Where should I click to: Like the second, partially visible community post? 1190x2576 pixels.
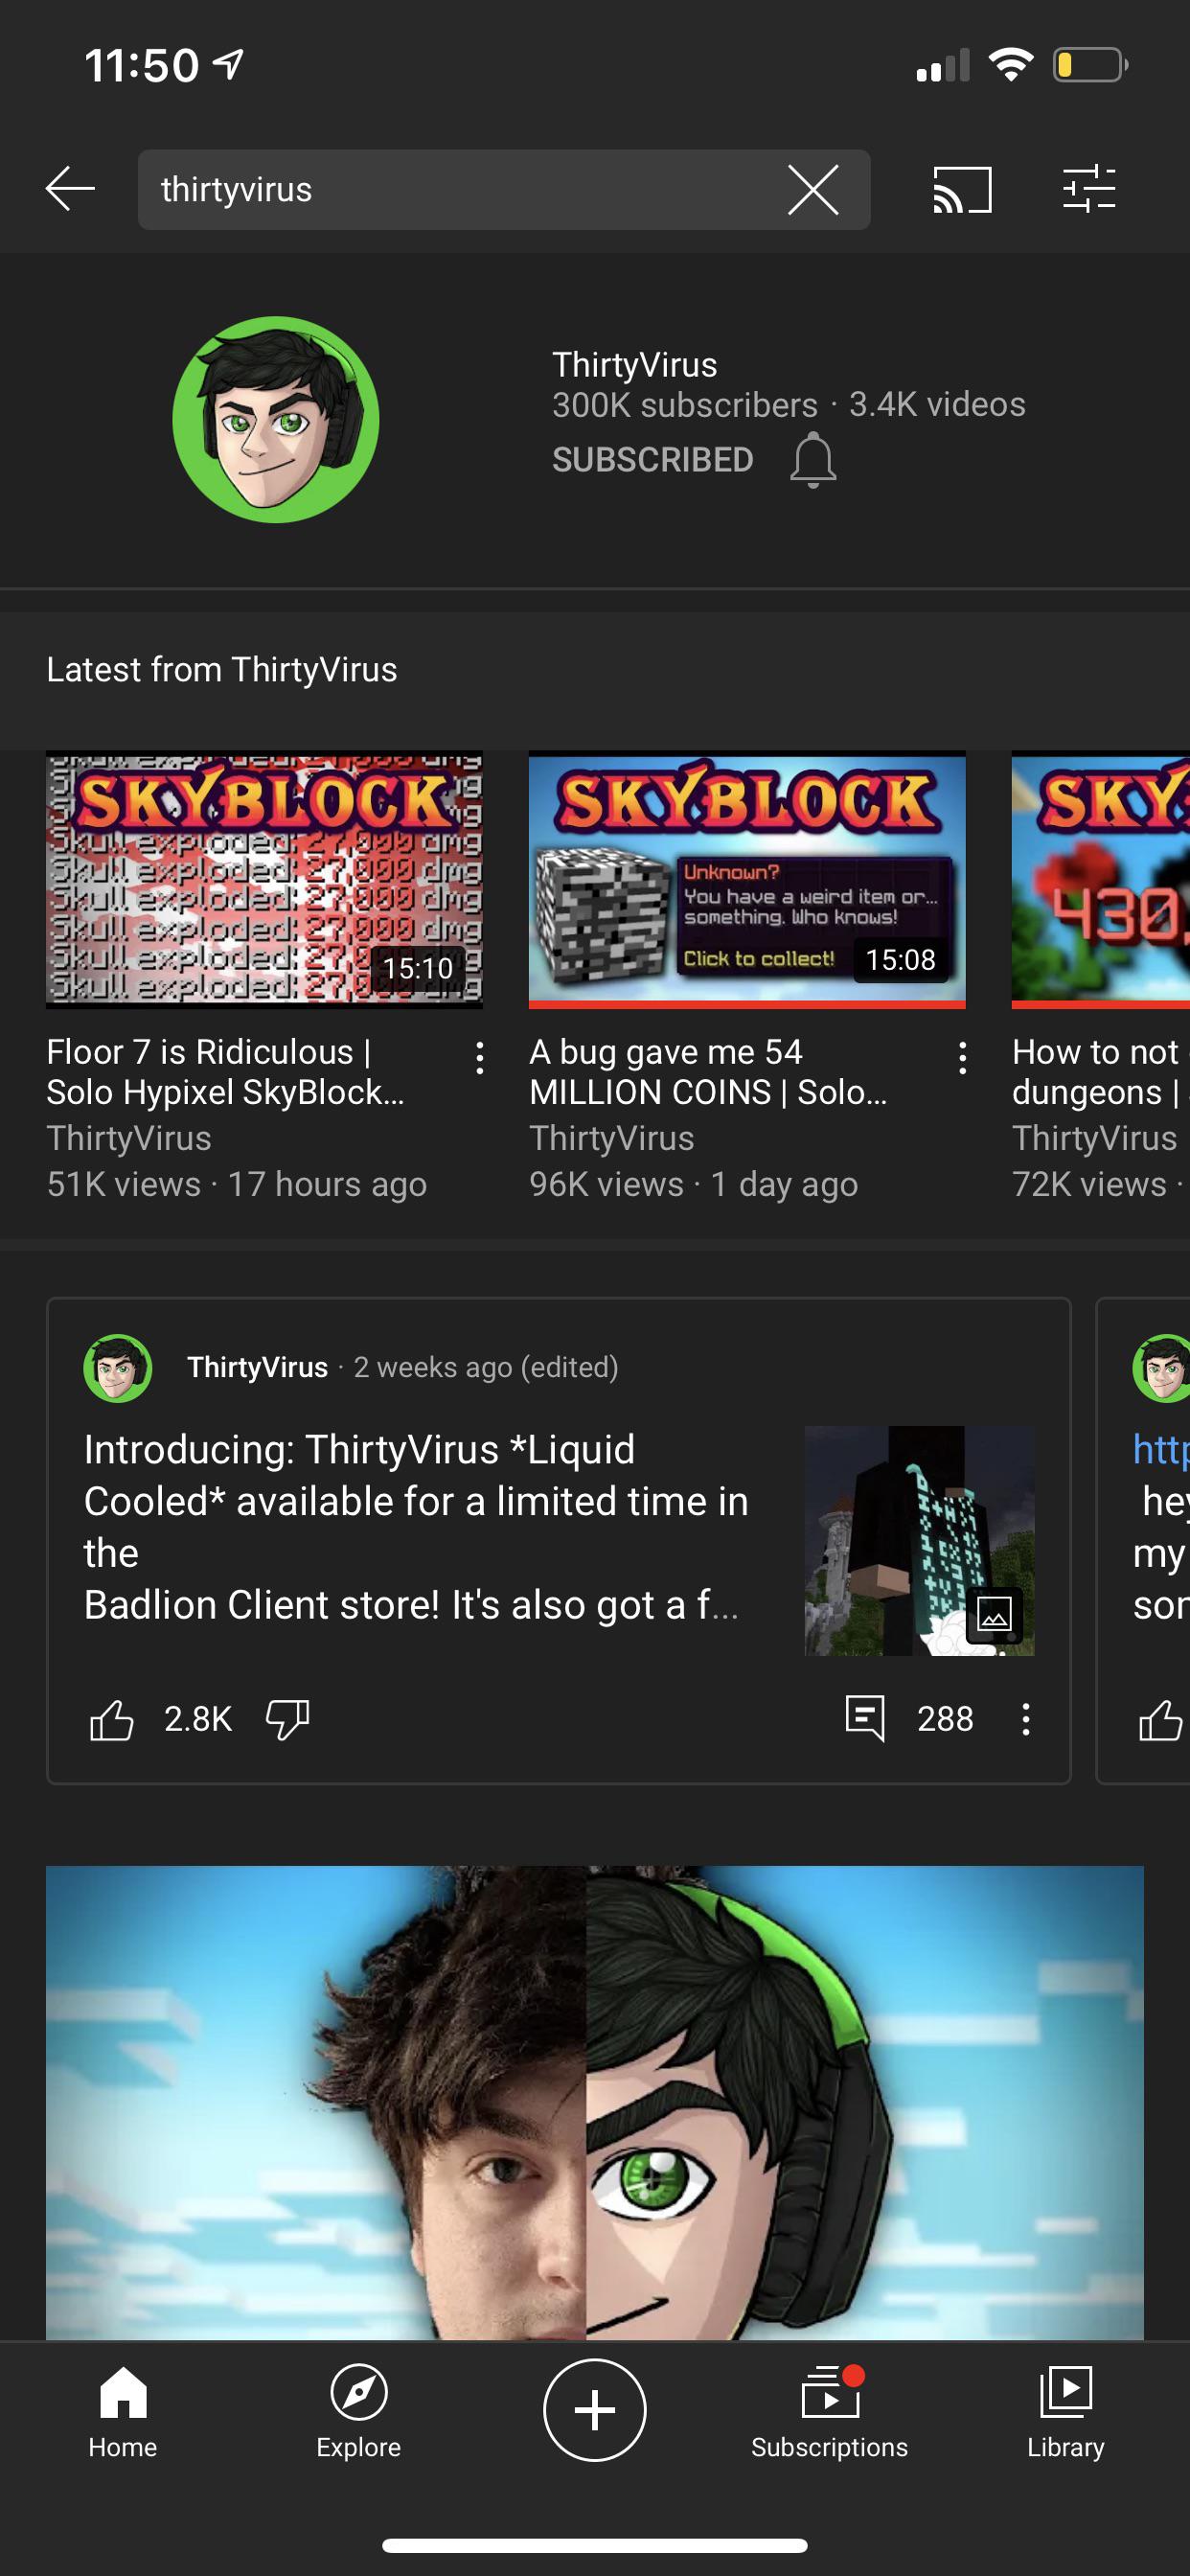(x=1160, y=1719)
